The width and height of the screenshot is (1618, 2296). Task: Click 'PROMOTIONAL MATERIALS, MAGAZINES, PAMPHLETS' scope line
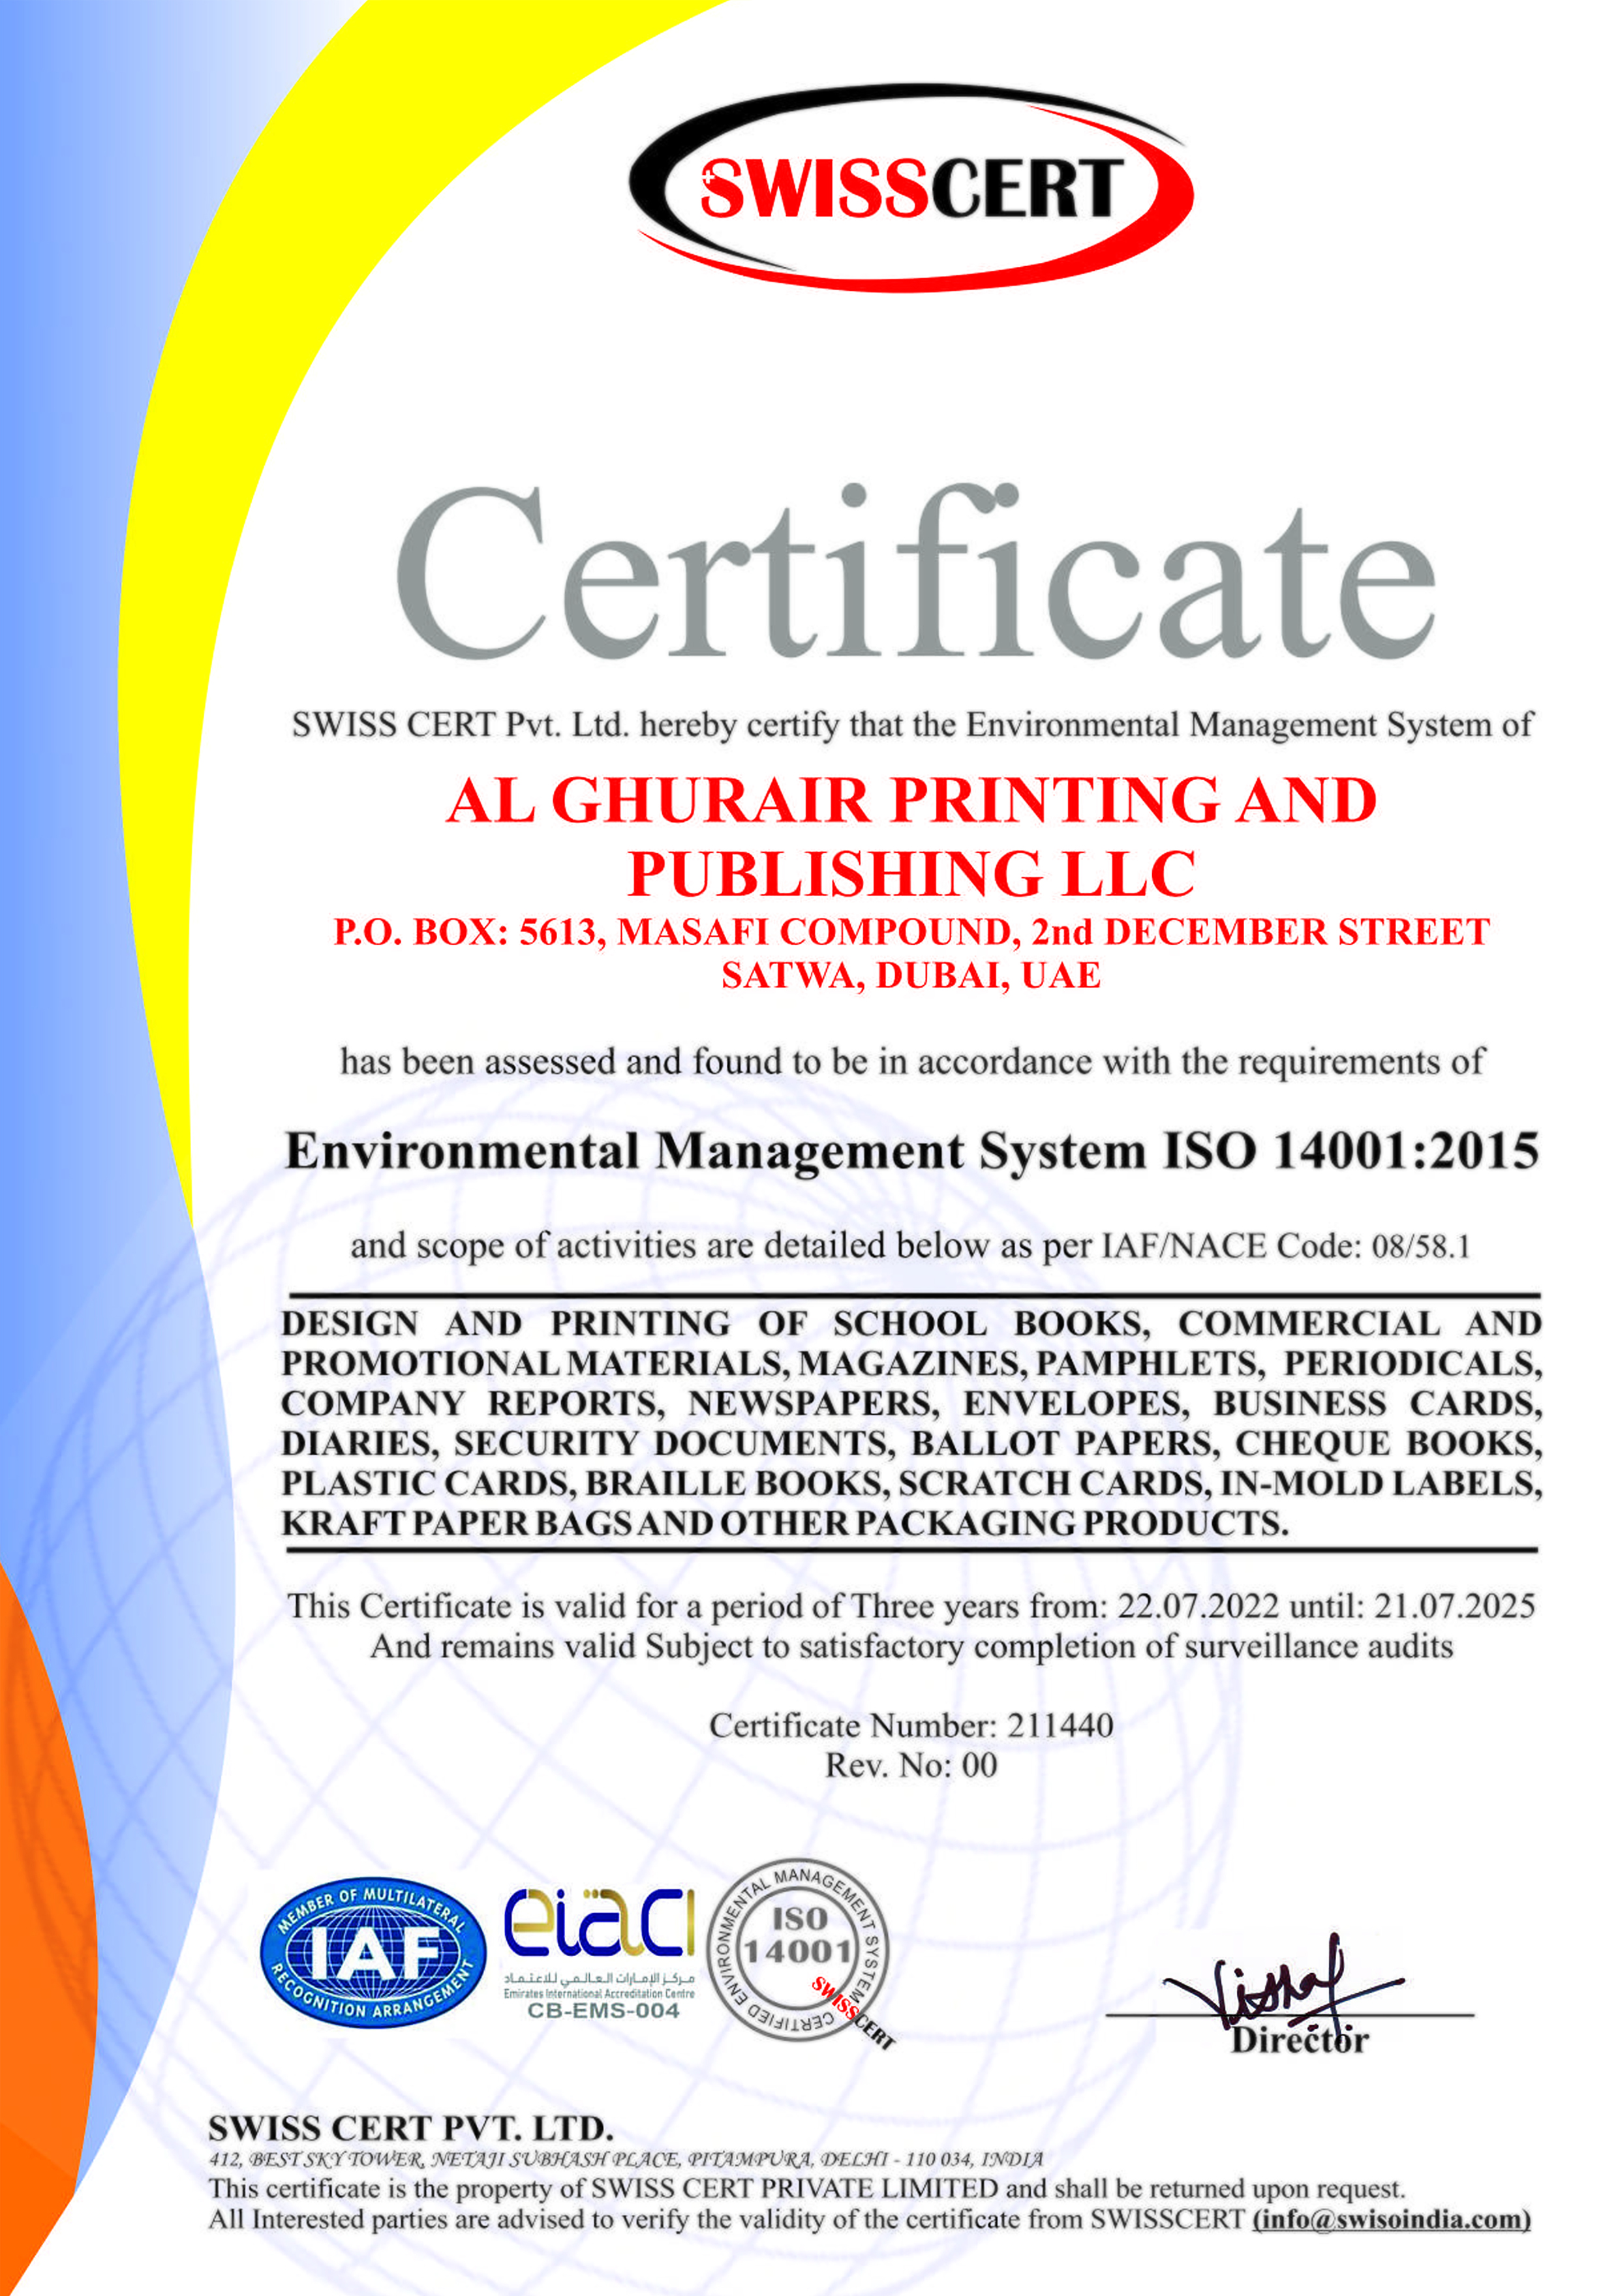pyautogui.click(x=911, y=1363)
